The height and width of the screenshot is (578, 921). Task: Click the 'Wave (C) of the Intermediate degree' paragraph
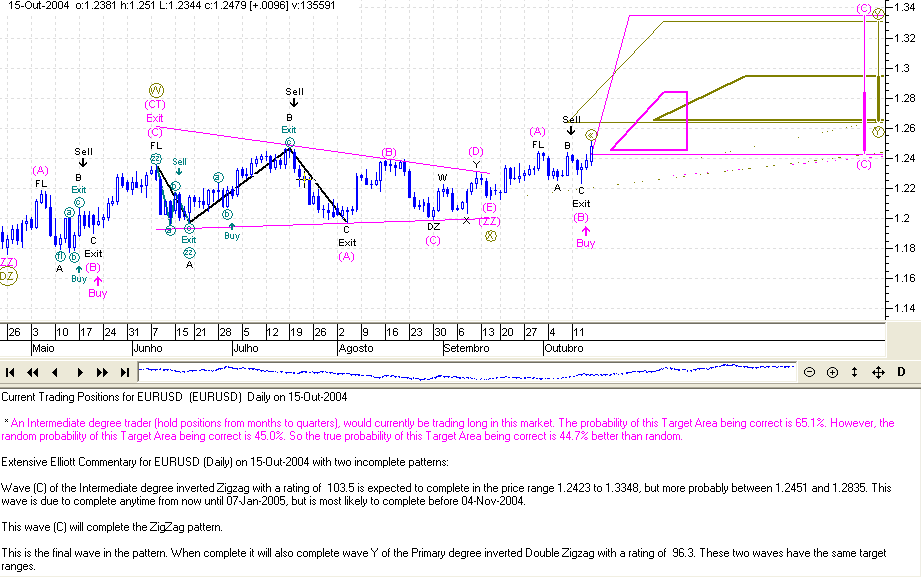446,495
